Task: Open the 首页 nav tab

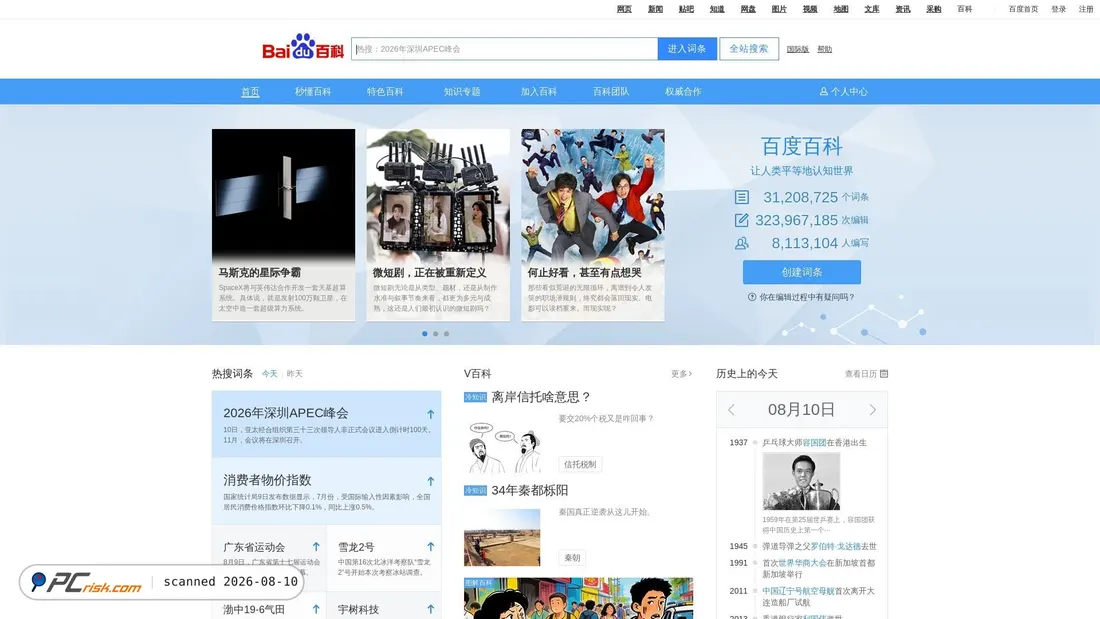Action: (250, 92)
